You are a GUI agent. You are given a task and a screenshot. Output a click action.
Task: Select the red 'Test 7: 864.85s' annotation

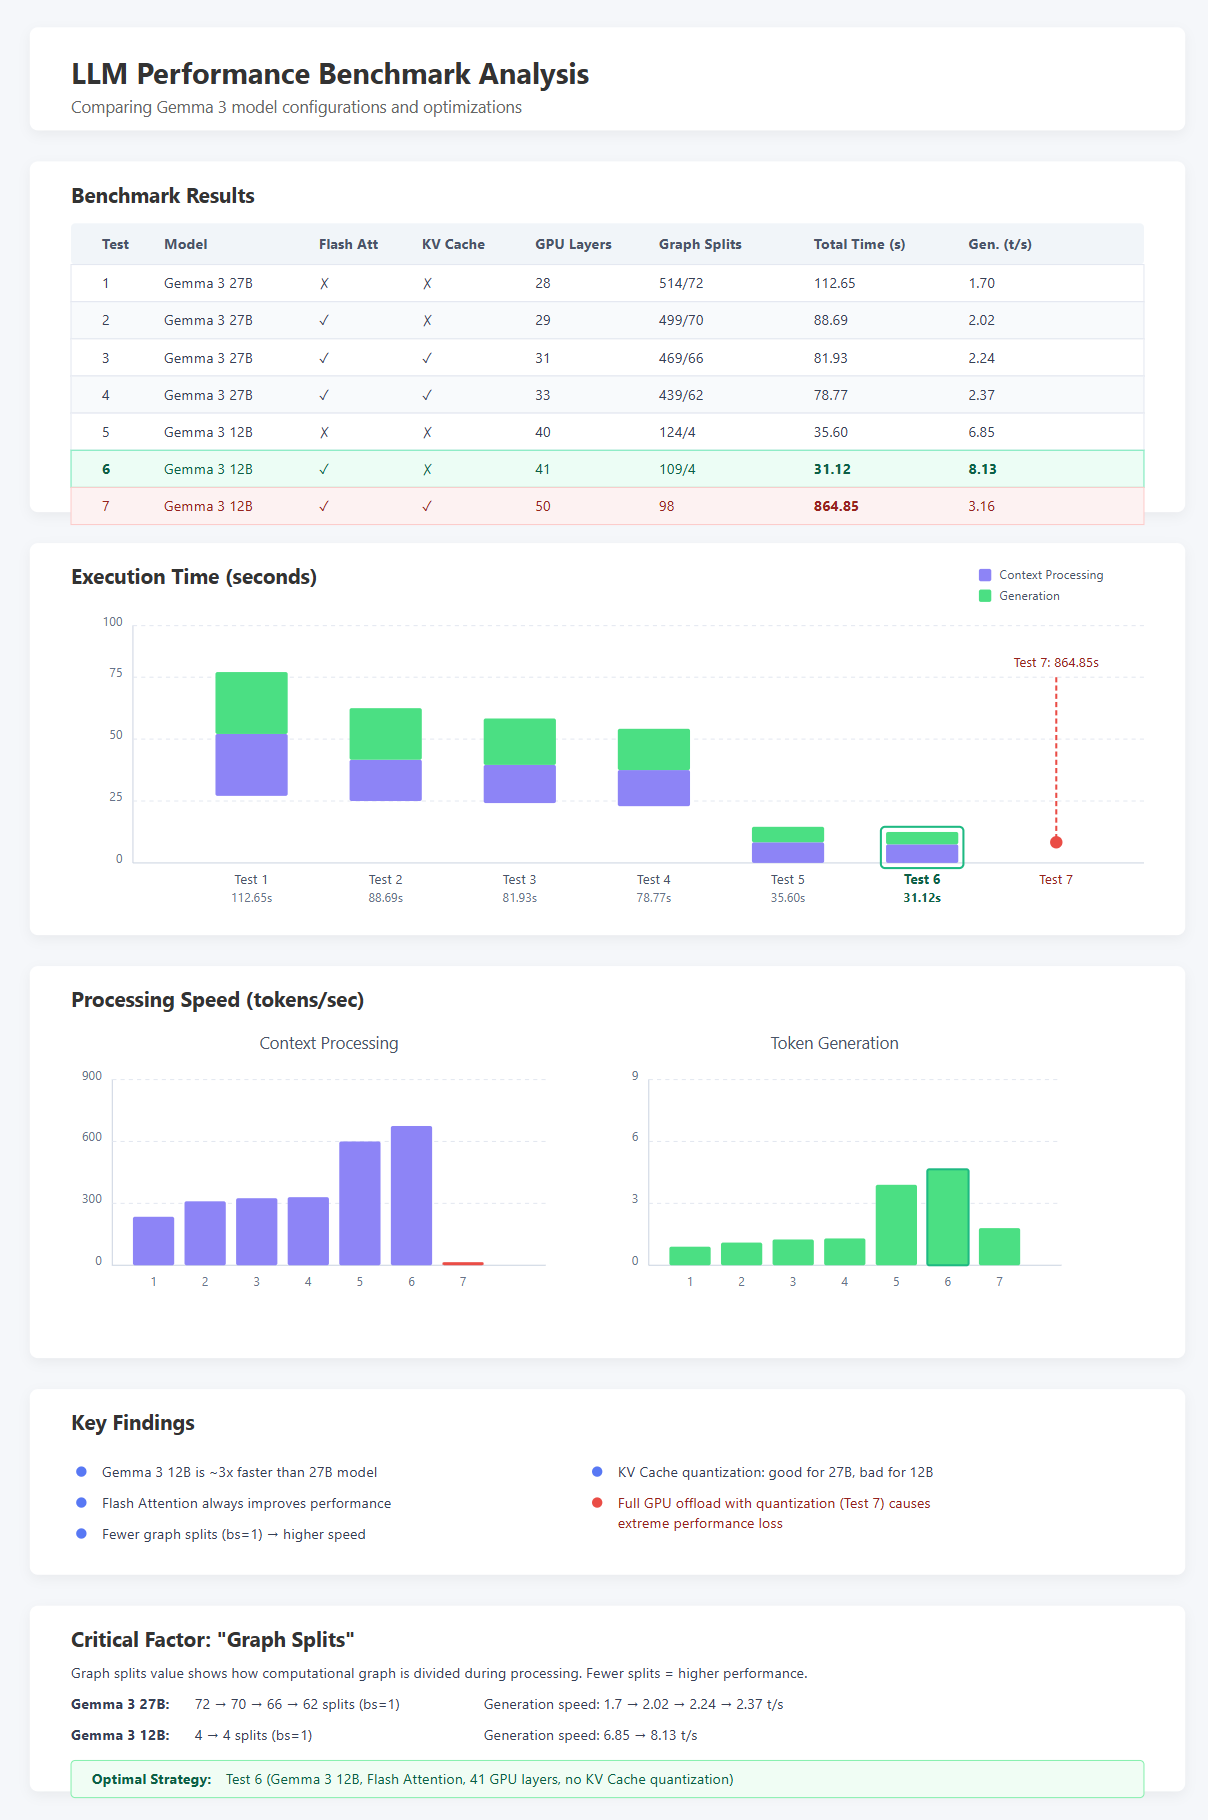(1056, 662)
